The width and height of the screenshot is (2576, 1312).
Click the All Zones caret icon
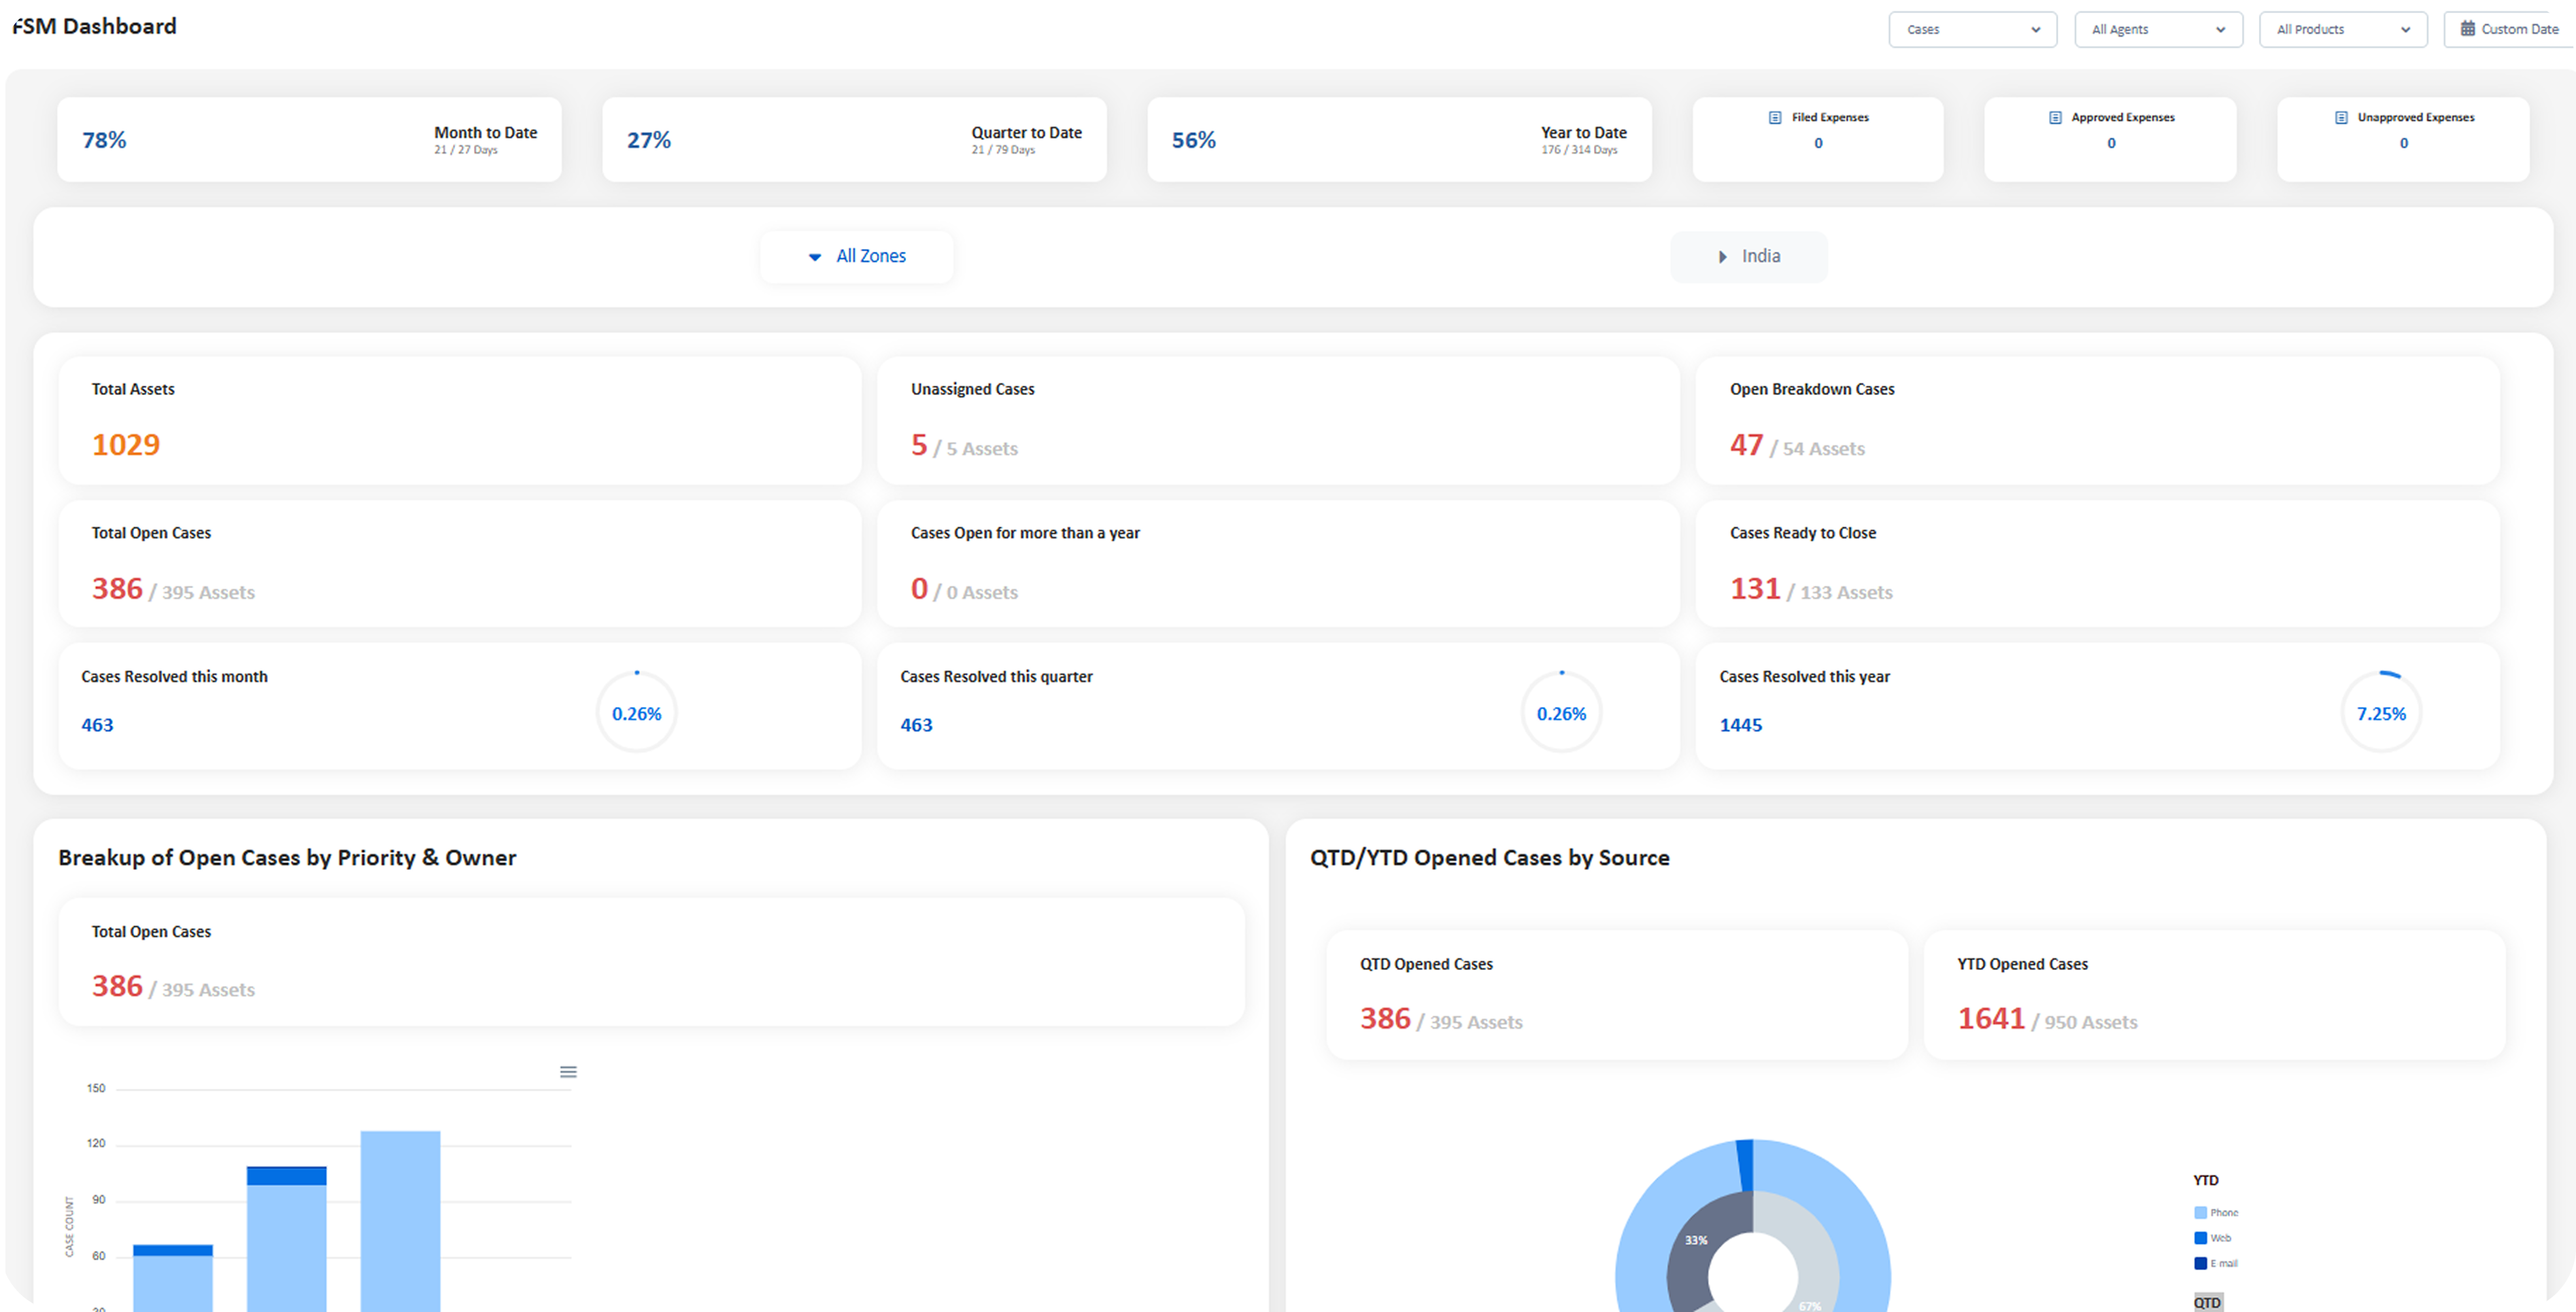click(x=814, y=257)
